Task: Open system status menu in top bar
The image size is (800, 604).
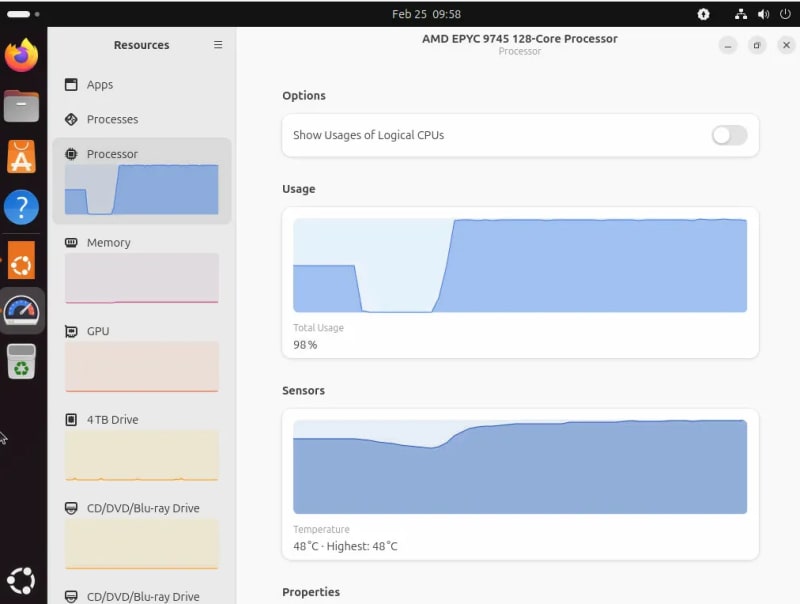Action: 762,14
